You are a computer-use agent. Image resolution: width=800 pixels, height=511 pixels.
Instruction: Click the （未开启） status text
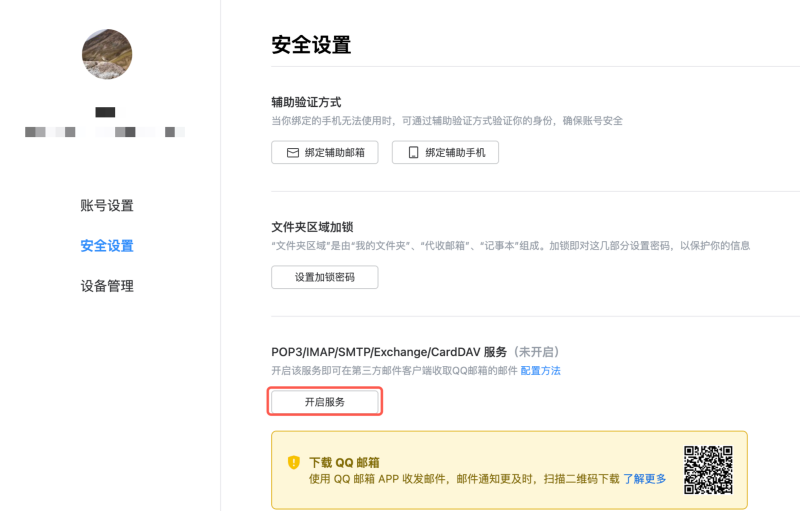point(536,352)
